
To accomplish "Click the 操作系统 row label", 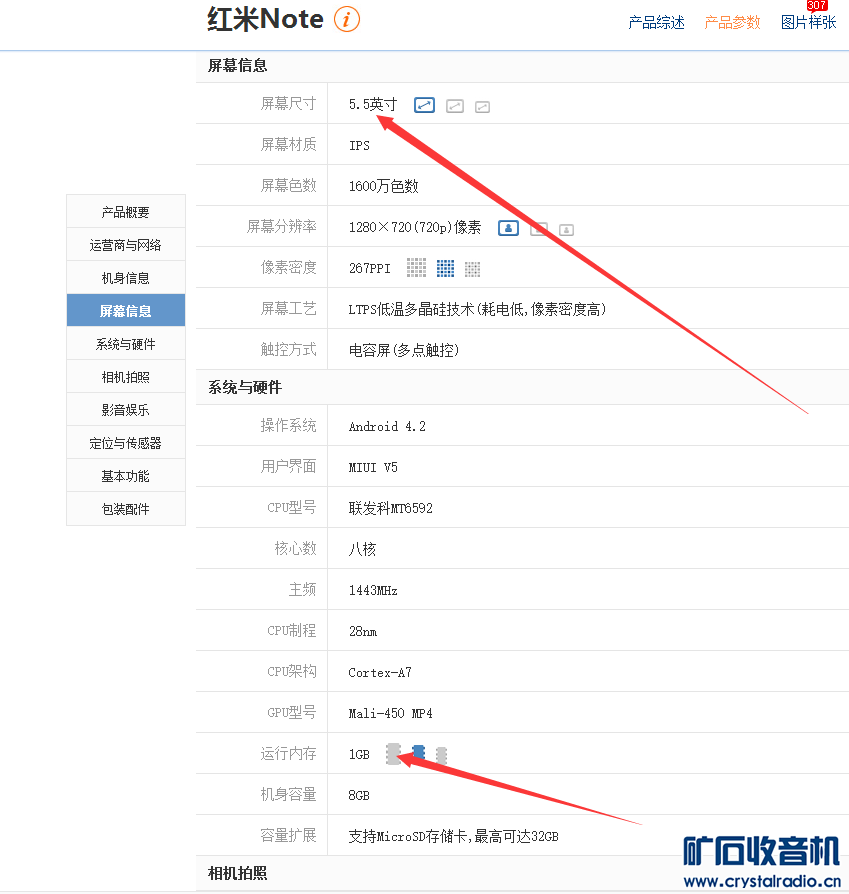I will (x=289, y=426).
